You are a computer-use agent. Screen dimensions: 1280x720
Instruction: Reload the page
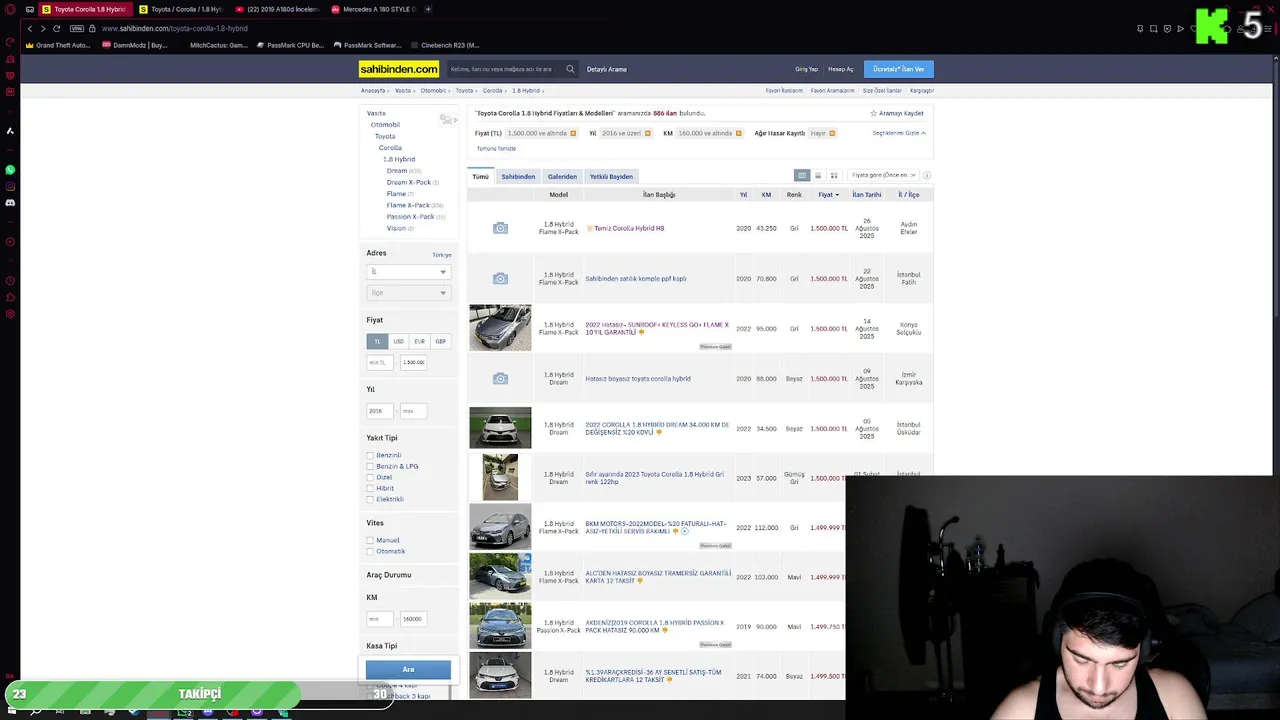[x=56, y=28]
